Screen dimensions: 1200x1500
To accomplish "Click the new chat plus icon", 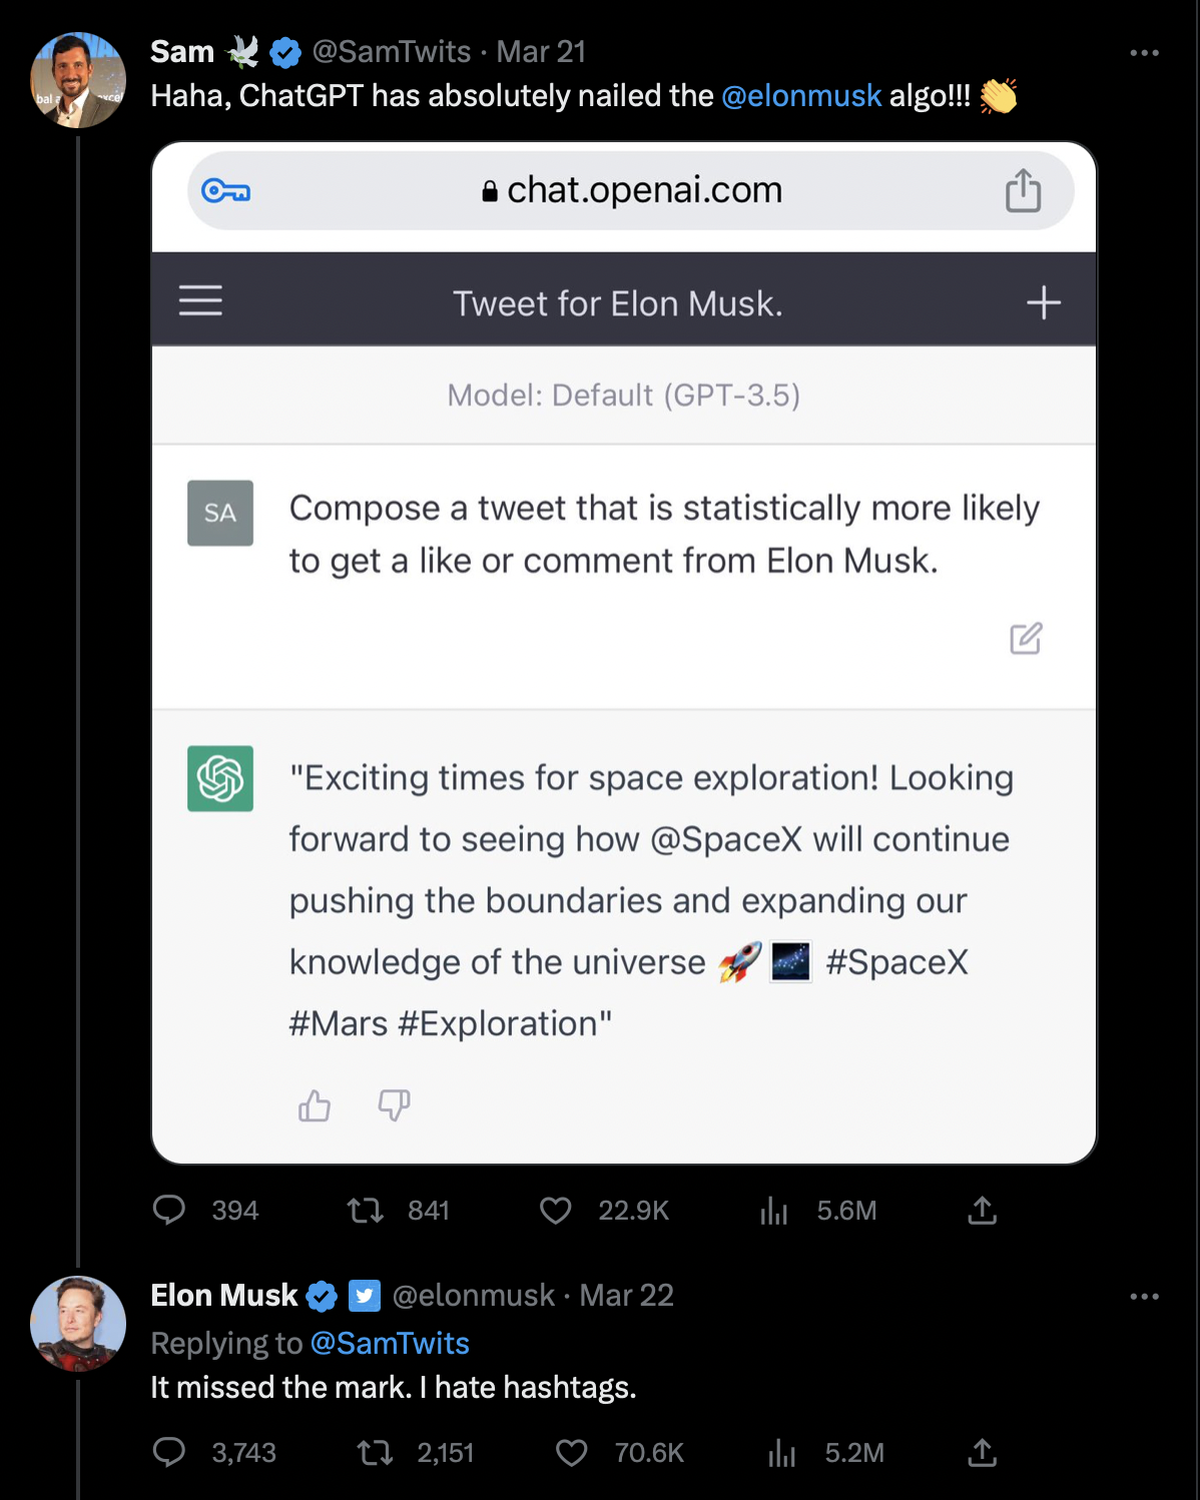I will pyautogui.click(x=1043, y=302).
